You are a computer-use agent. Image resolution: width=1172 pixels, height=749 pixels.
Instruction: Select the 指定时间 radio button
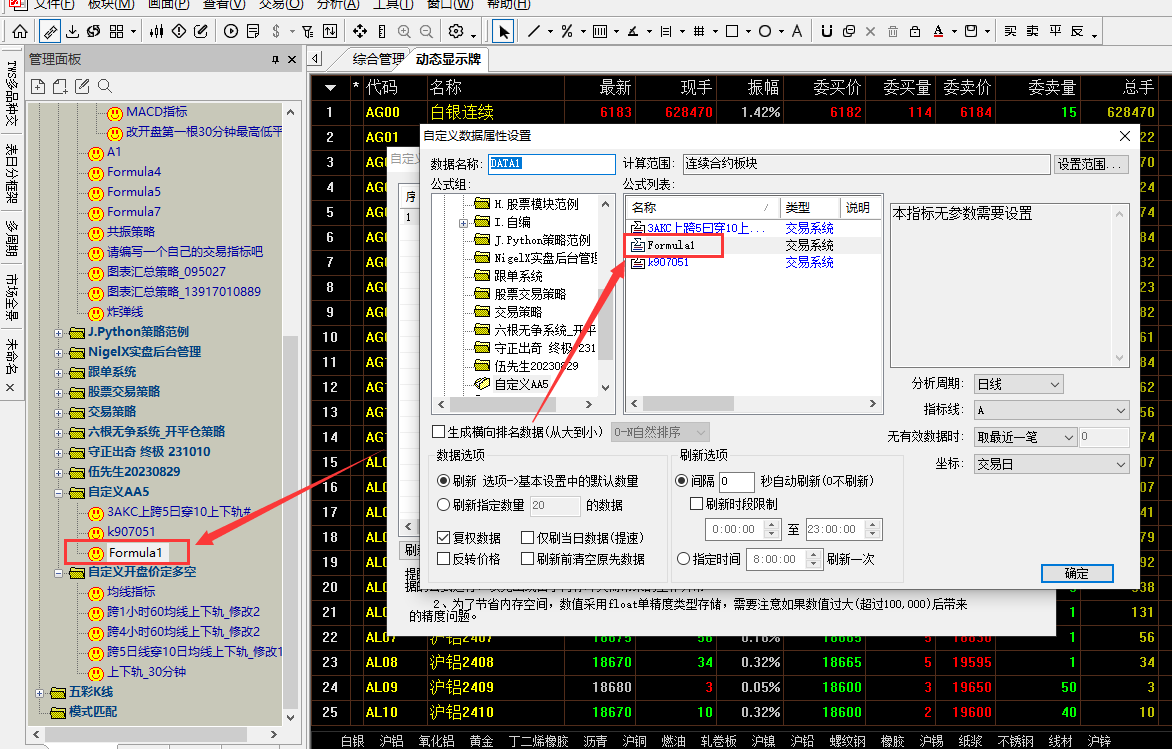pos(682,558)
